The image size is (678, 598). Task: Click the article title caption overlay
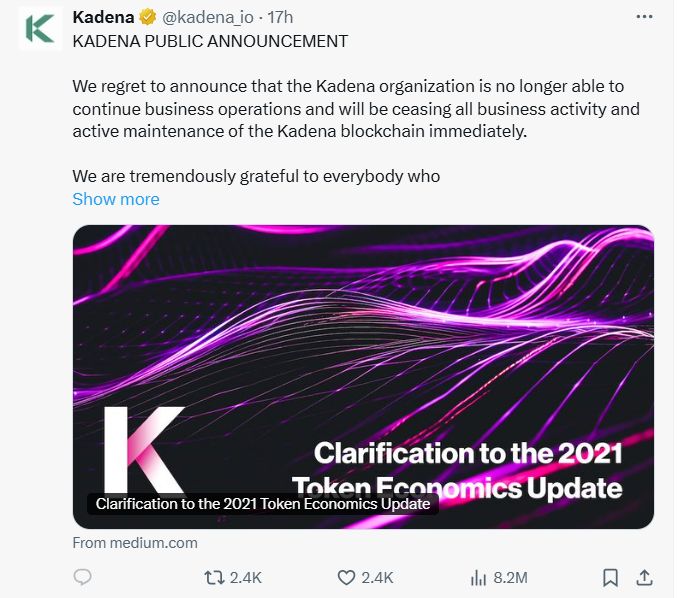coord(262,504)
